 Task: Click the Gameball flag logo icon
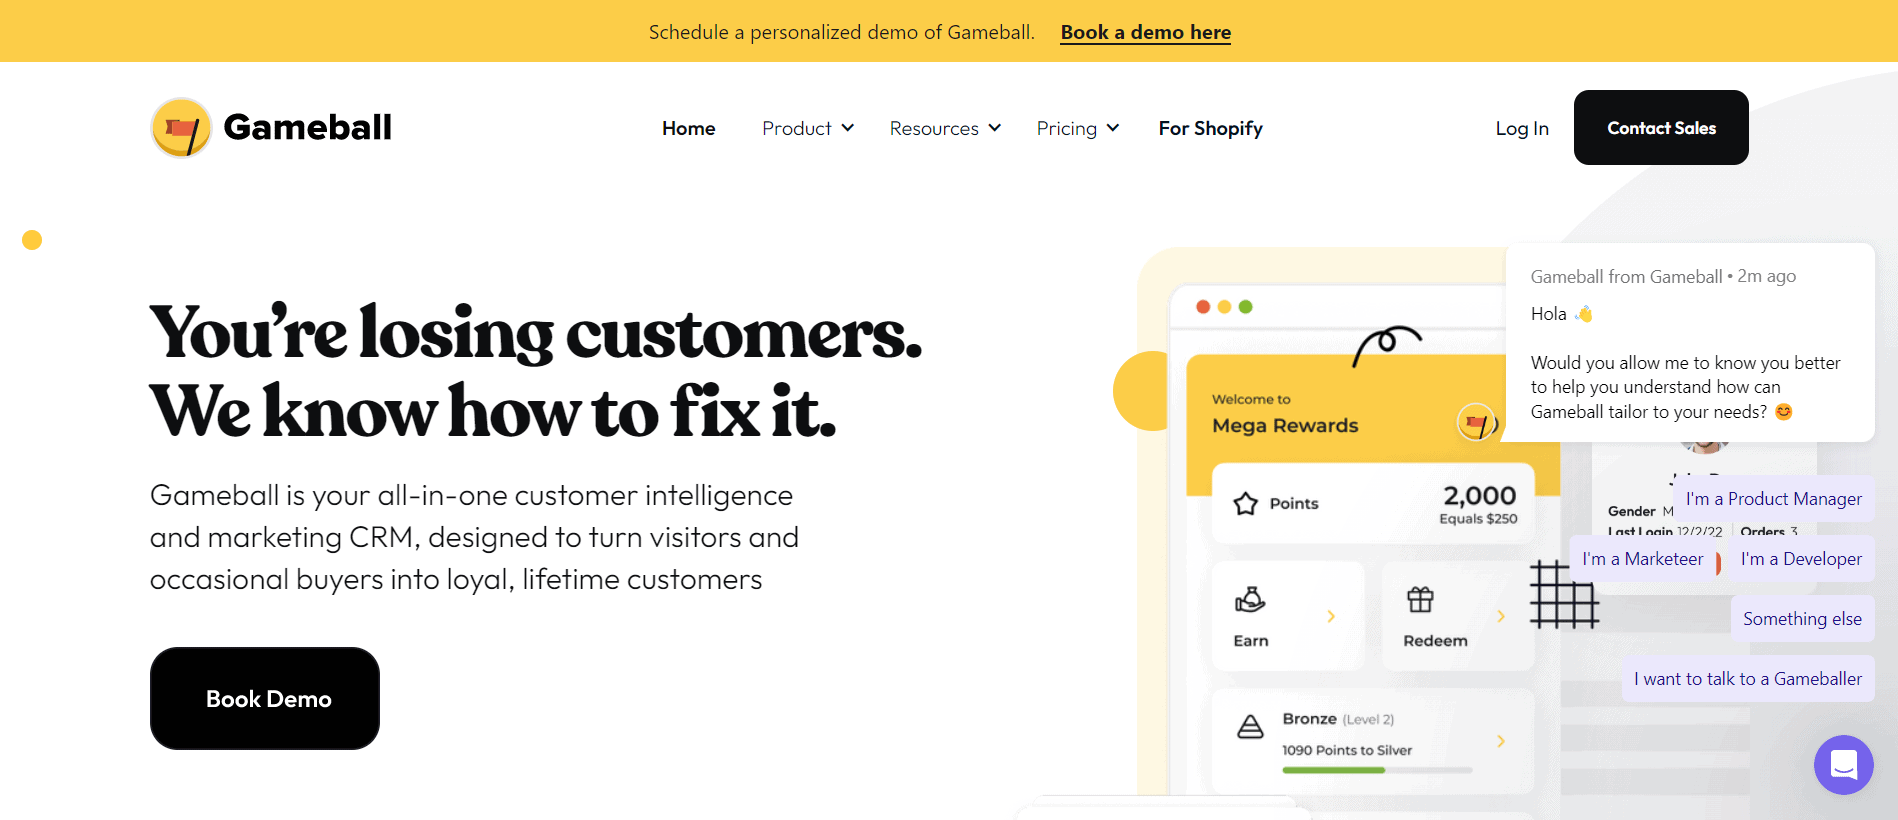pos(181,128)
